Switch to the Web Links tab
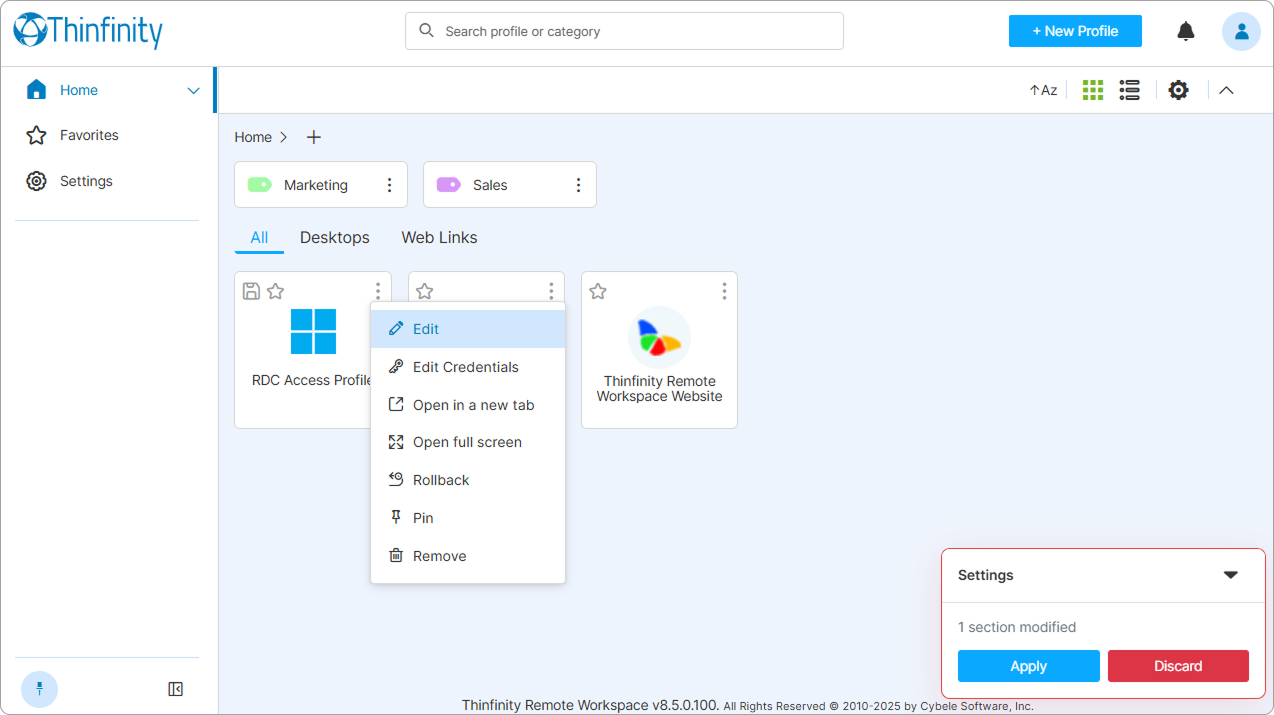The height and width of the screenshot is (715, 1274). 439,237
